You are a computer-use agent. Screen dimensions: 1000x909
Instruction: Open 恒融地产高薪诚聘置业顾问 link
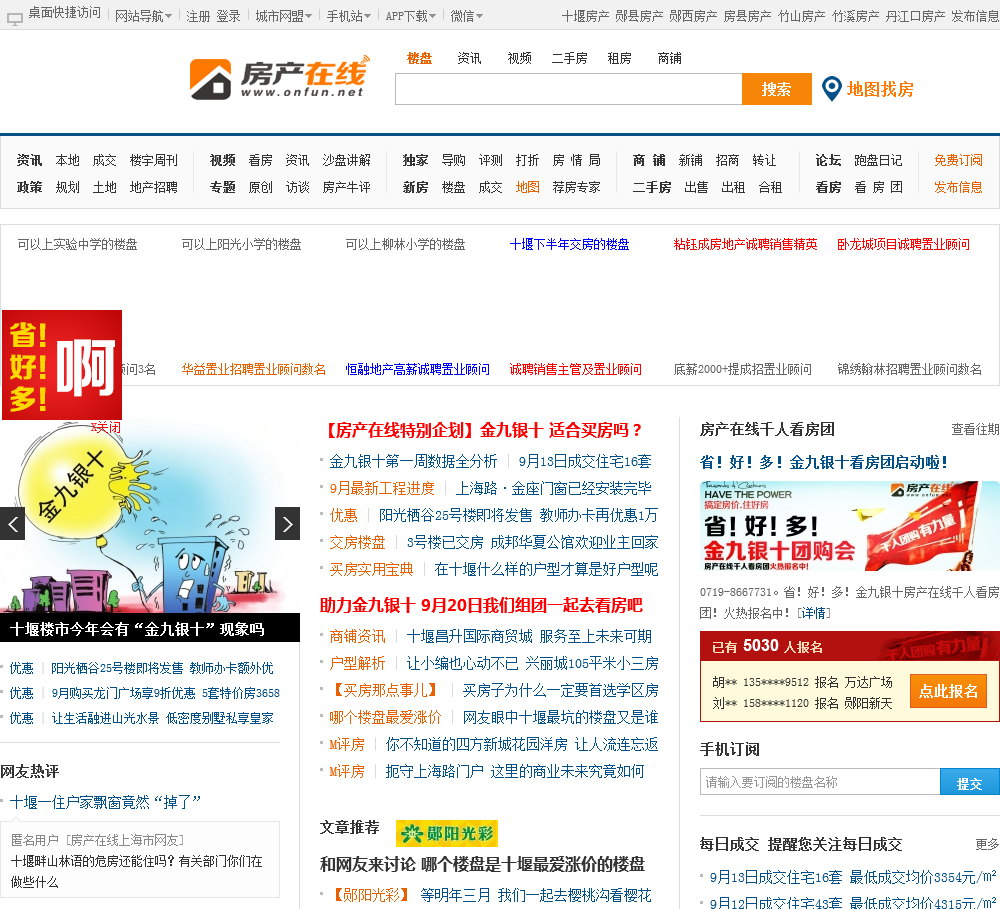tap(418, 369)
